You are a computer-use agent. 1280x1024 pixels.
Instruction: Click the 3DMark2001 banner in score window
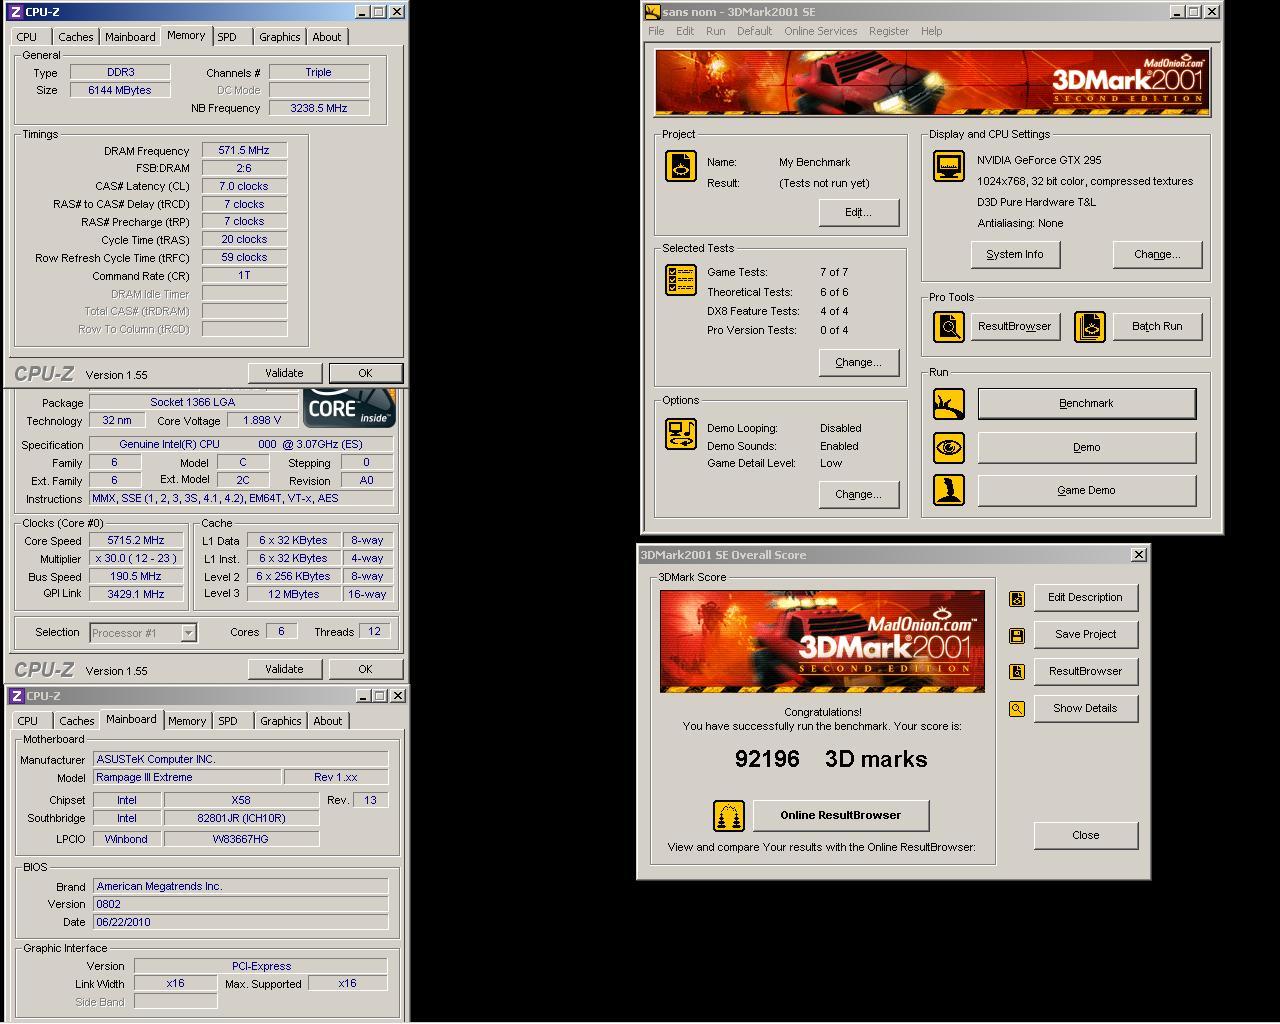click(x=822, y=641)
